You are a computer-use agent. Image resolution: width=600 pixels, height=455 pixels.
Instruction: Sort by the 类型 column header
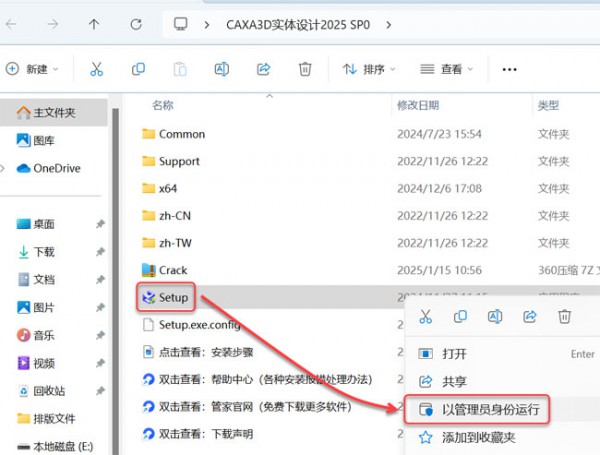[x=548, y=105]
